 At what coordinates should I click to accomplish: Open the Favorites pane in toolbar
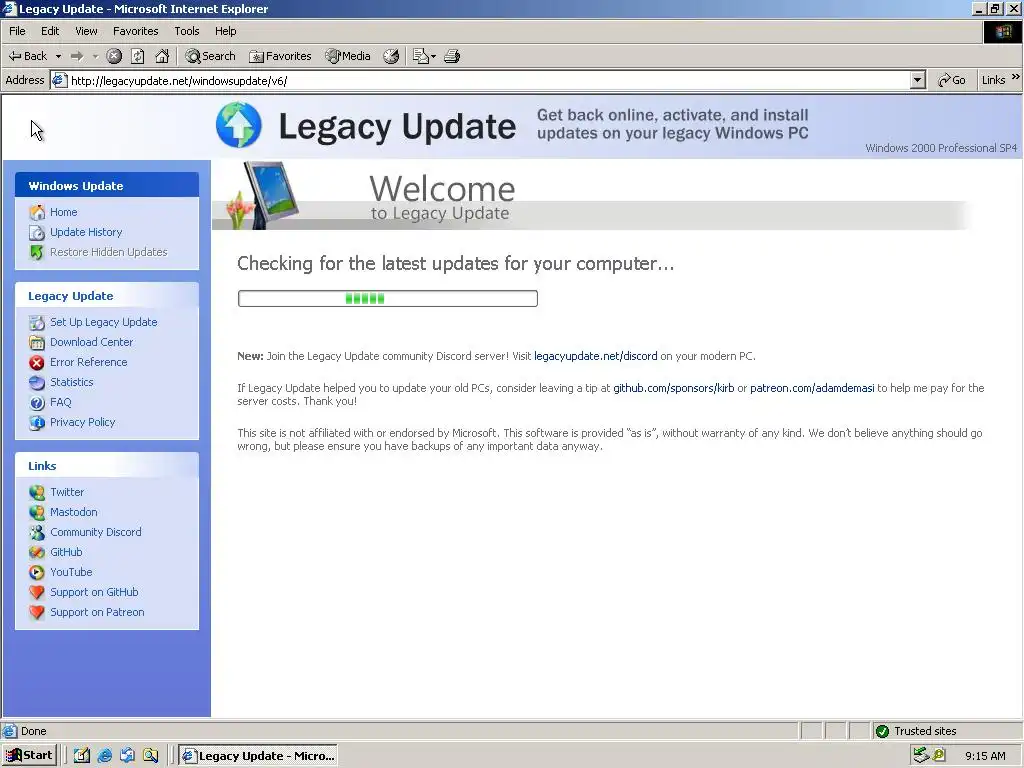tap(280, 56)
